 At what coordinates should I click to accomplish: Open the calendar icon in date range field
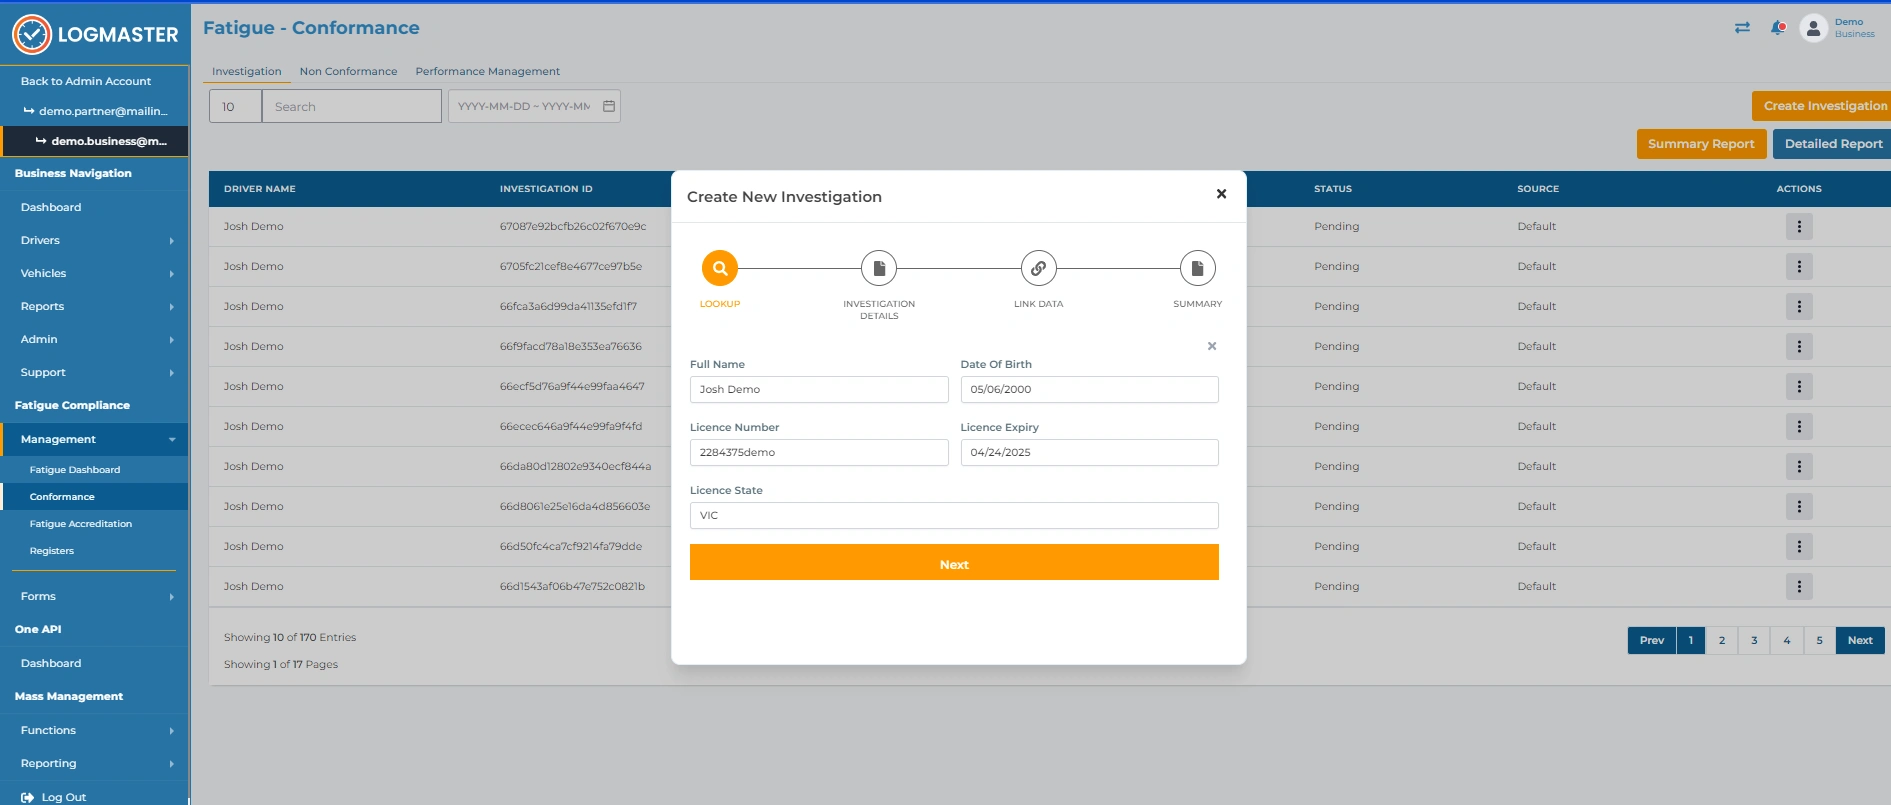609,106
